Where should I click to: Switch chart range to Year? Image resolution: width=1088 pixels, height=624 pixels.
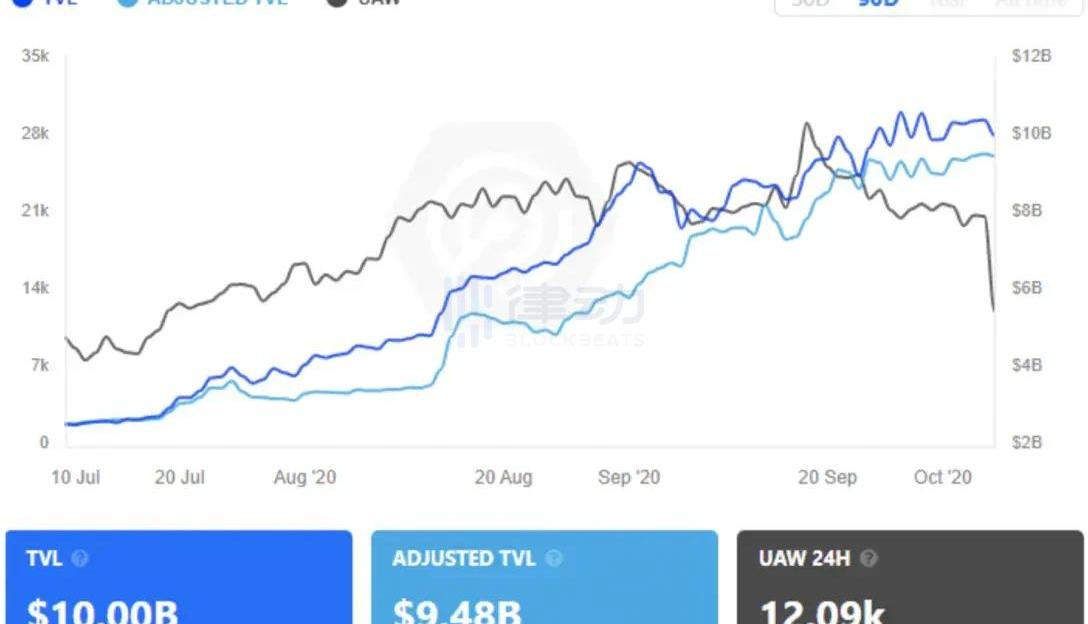point(946,3)
